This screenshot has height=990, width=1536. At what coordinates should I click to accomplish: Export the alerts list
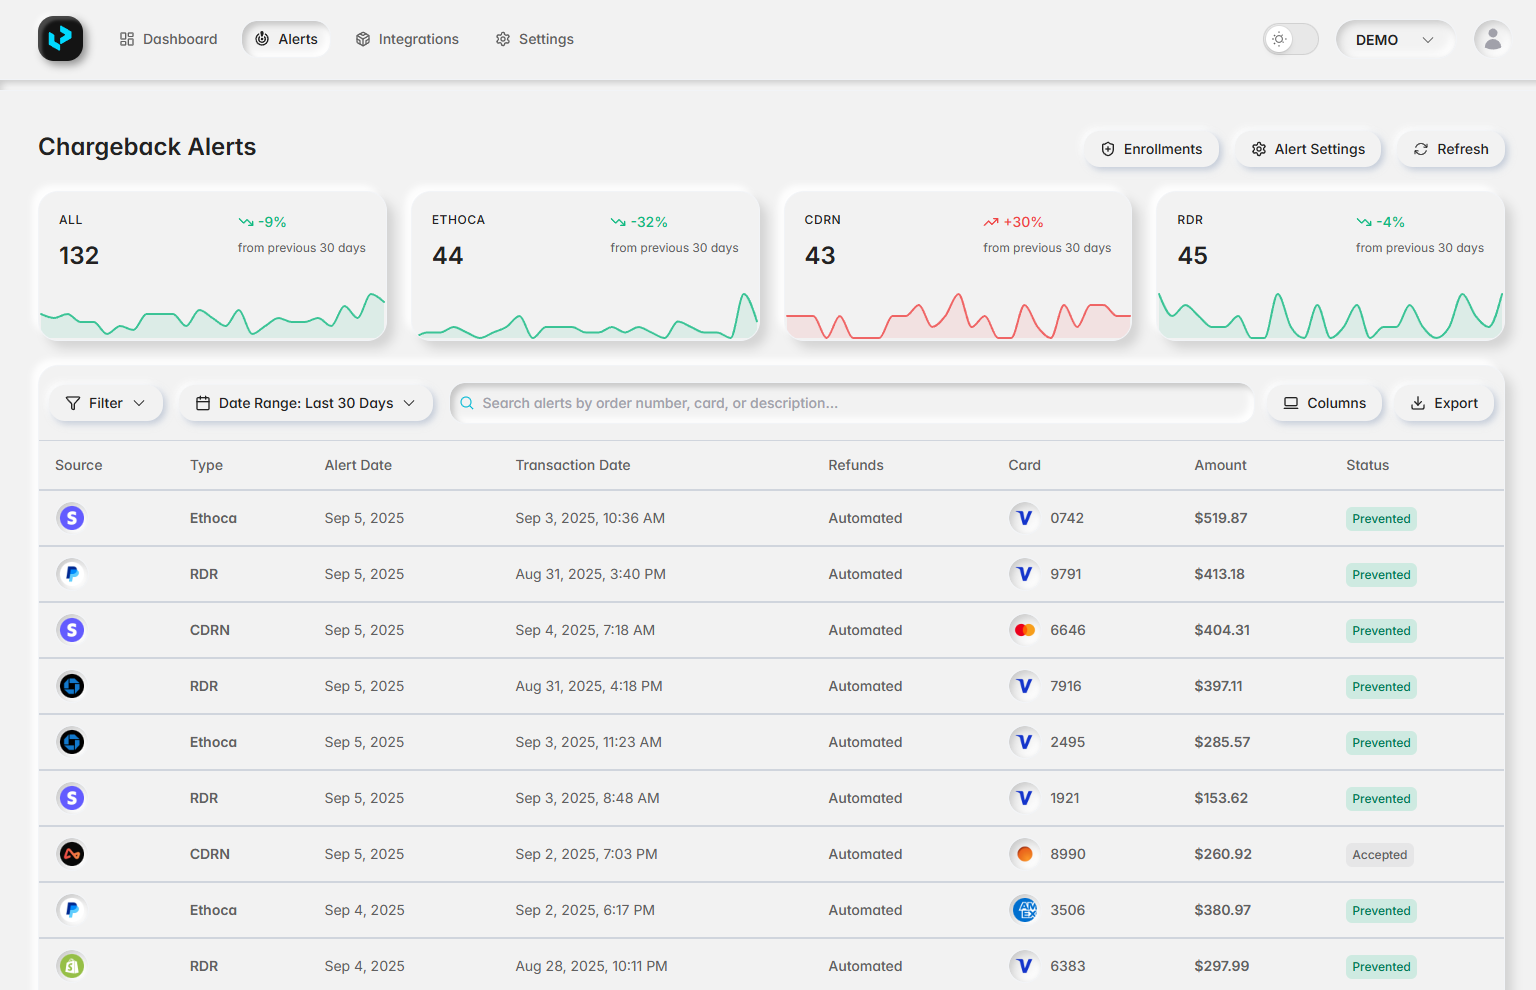(x=1443, y=403)
